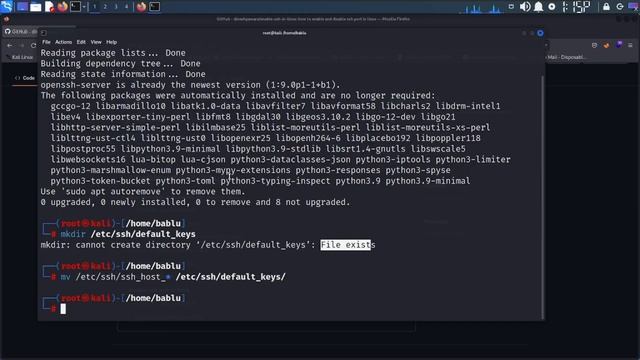
Task: Click the 'mv /etc/ssh/ssh_host_*' command line
Action: [173, 277]
